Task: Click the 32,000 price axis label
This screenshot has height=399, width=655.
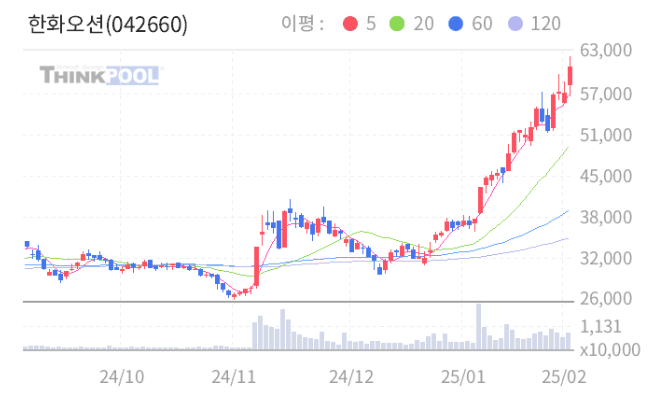Action: pos(606,258)
